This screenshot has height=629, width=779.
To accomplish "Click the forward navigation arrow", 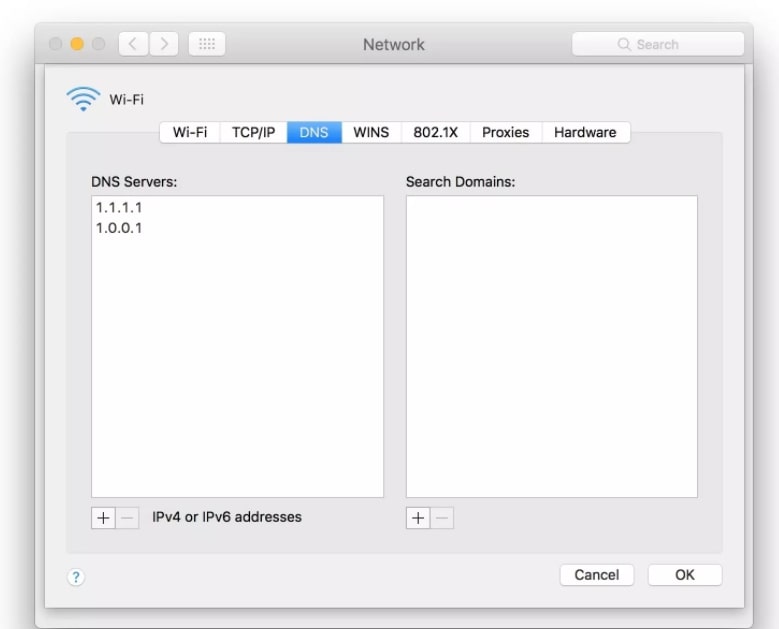I will point(165,45).
